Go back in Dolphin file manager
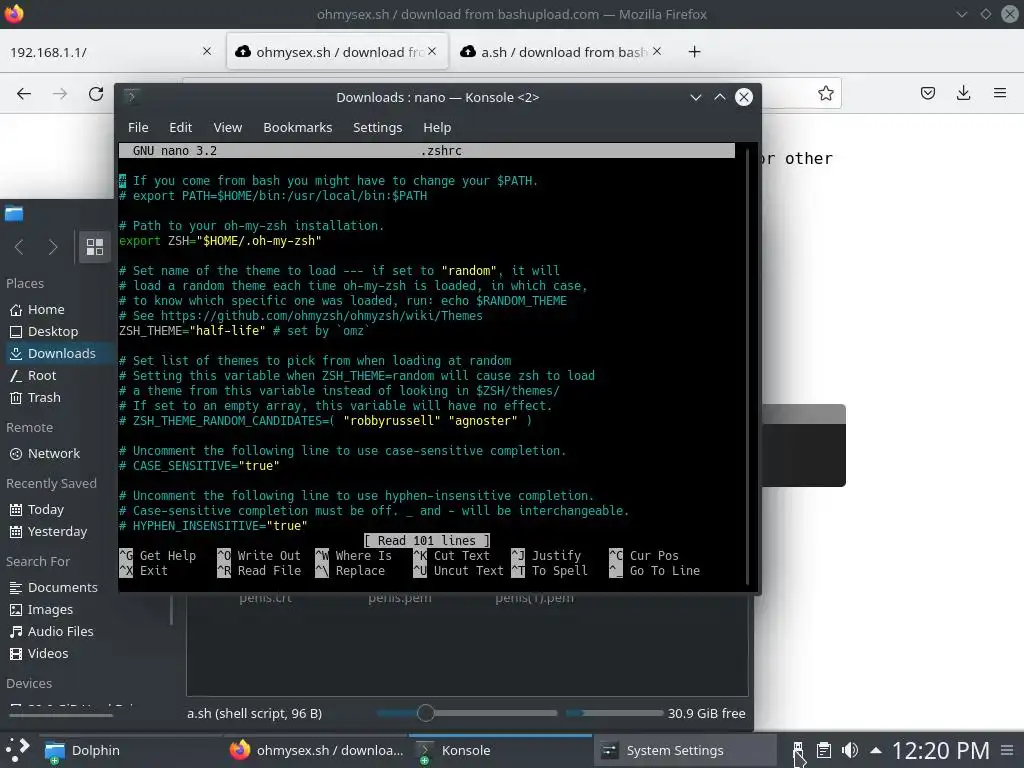Screen dimensions: 1024x768 click(x=19, y=247)
